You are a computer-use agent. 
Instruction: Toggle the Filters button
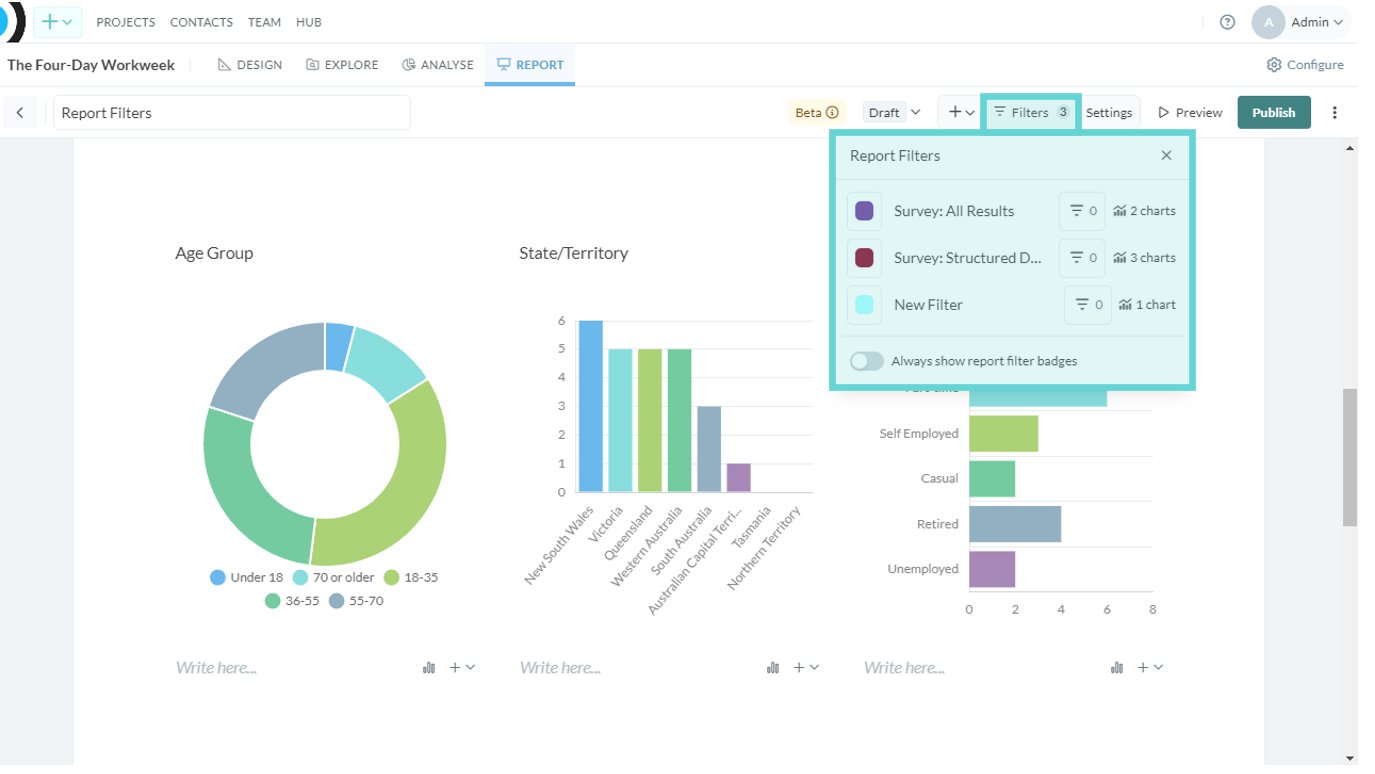1032,113
